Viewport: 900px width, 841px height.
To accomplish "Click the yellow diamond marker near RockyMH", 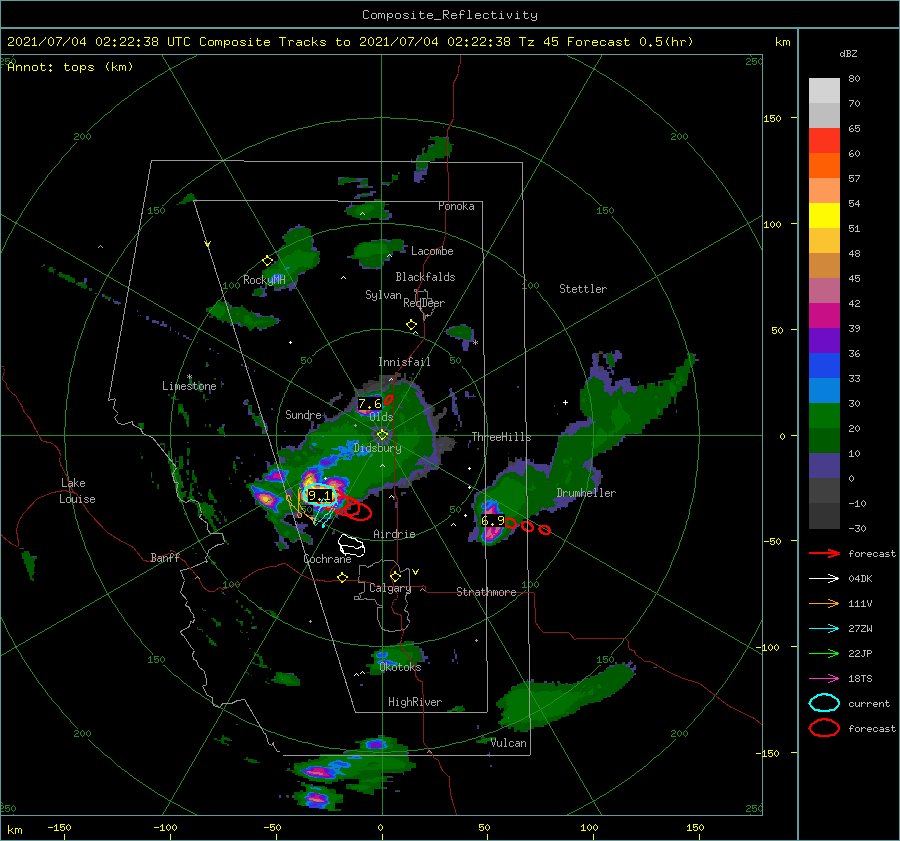I will pyautogui.click(x=267, y=261).
